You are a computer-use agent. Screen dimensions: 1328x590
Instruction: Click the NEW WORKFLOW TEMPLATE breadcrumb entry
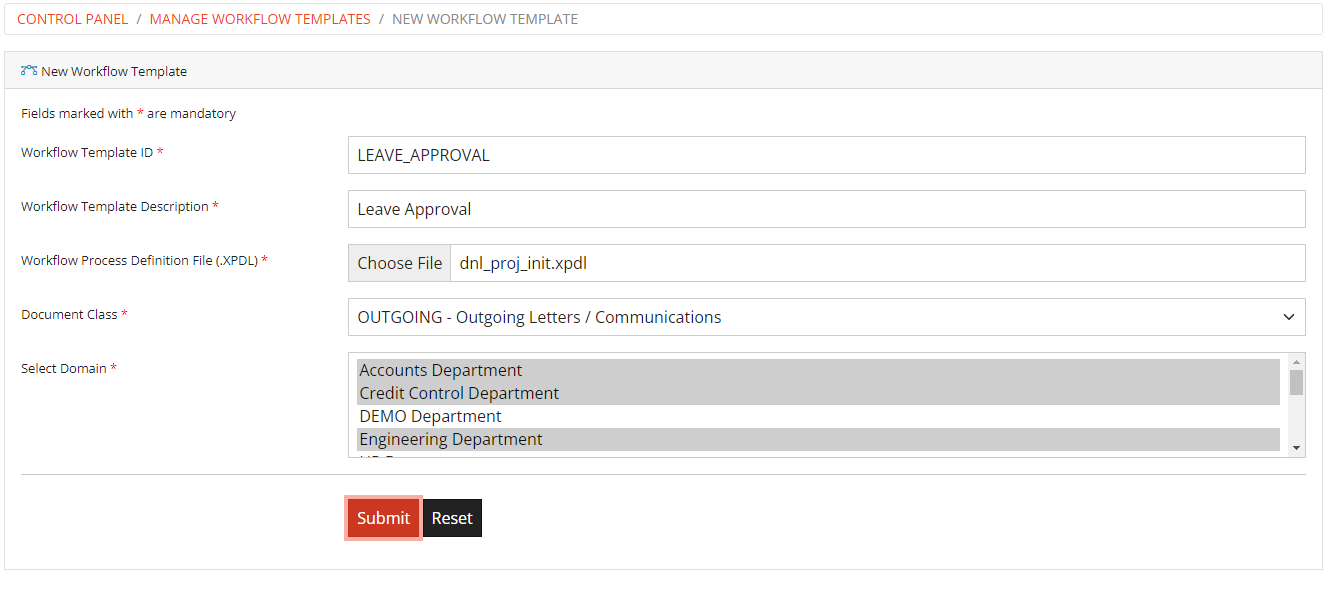coord(484,18)
